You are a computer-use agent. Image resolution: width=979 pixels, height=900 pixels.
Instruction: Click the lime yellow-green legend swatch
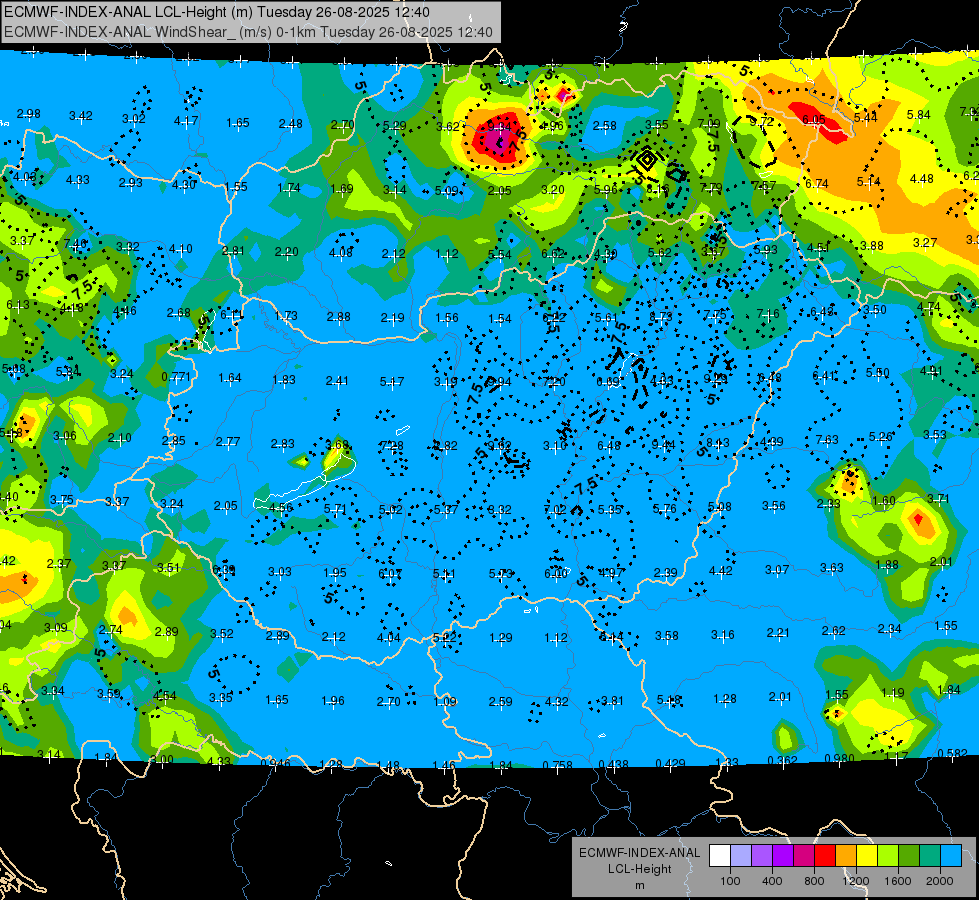point(888,856)
